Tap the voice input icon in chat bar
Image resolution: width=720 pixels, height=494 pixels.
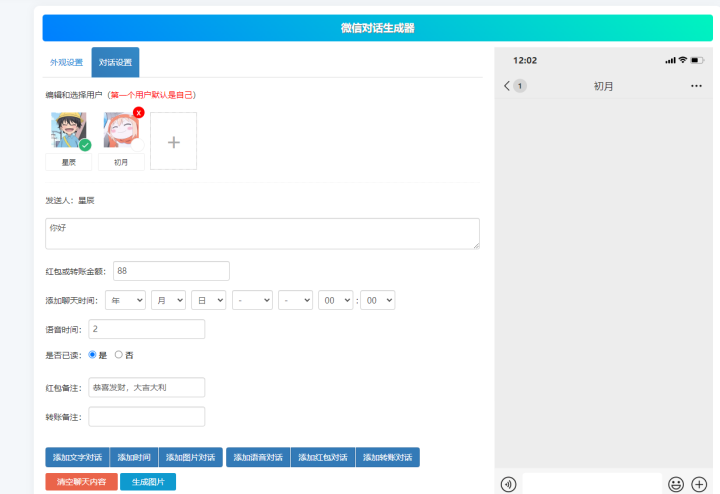(x=509, y=484)
